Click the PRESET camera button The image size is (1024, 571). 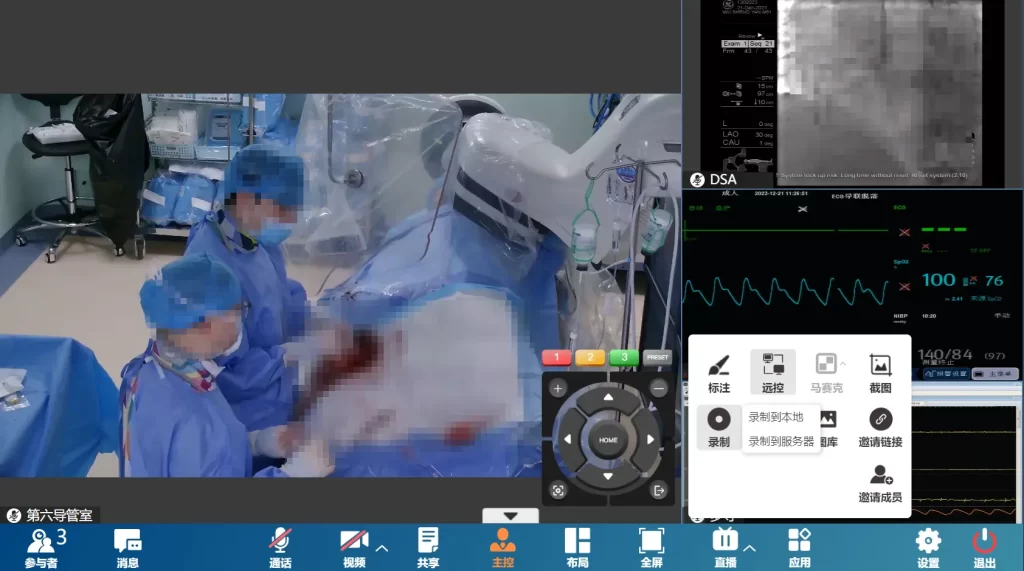click(x=657, y=357)
